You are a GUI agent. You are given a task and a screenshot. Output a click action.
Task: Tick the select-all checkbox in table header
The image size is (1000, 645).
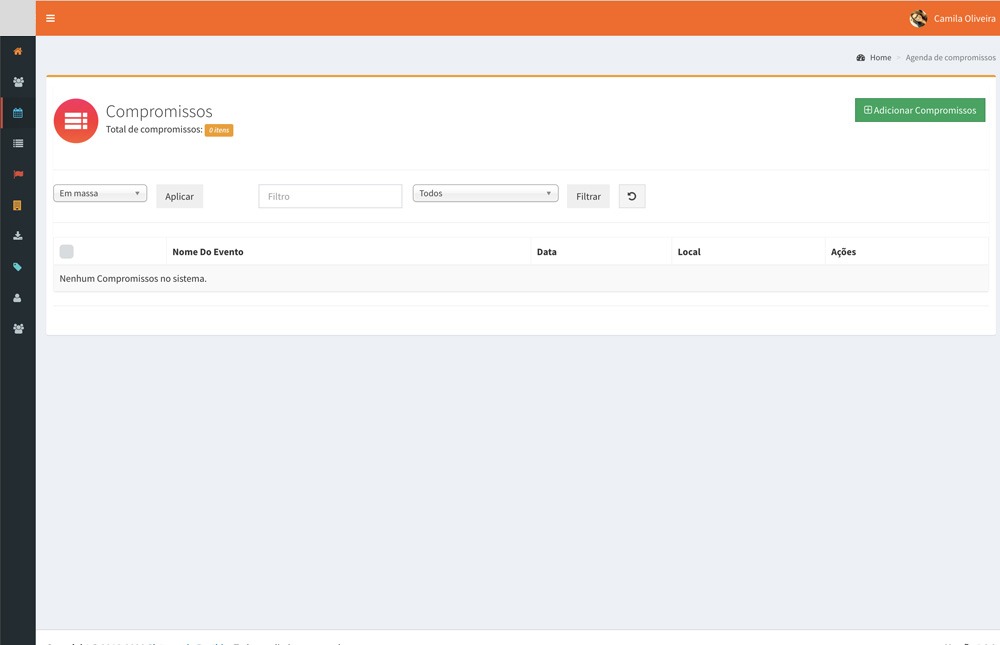66,251
